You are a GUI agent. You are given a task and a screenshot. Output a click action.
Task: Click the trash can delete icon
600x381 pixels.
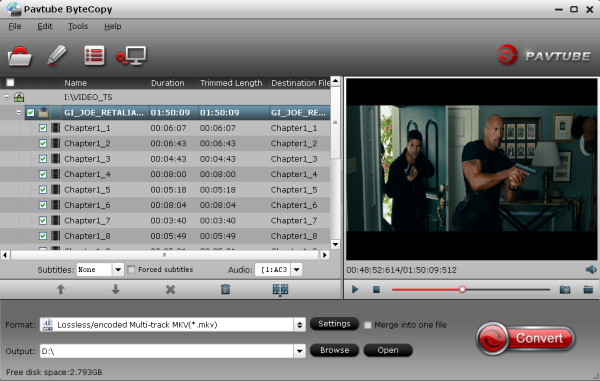pos(225,289)
